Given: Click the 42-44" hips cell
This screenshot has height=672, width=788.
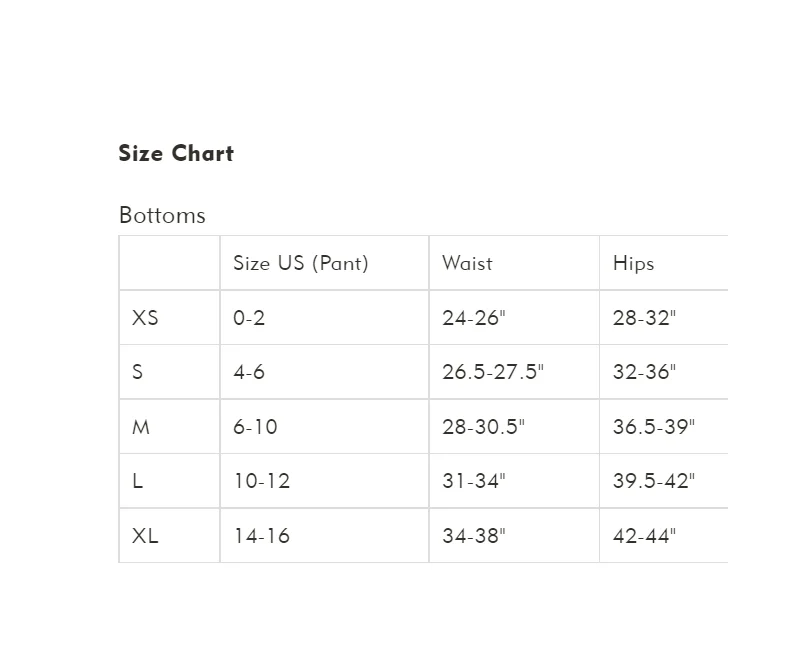Looking at the screenshot, I should [645, 536].
